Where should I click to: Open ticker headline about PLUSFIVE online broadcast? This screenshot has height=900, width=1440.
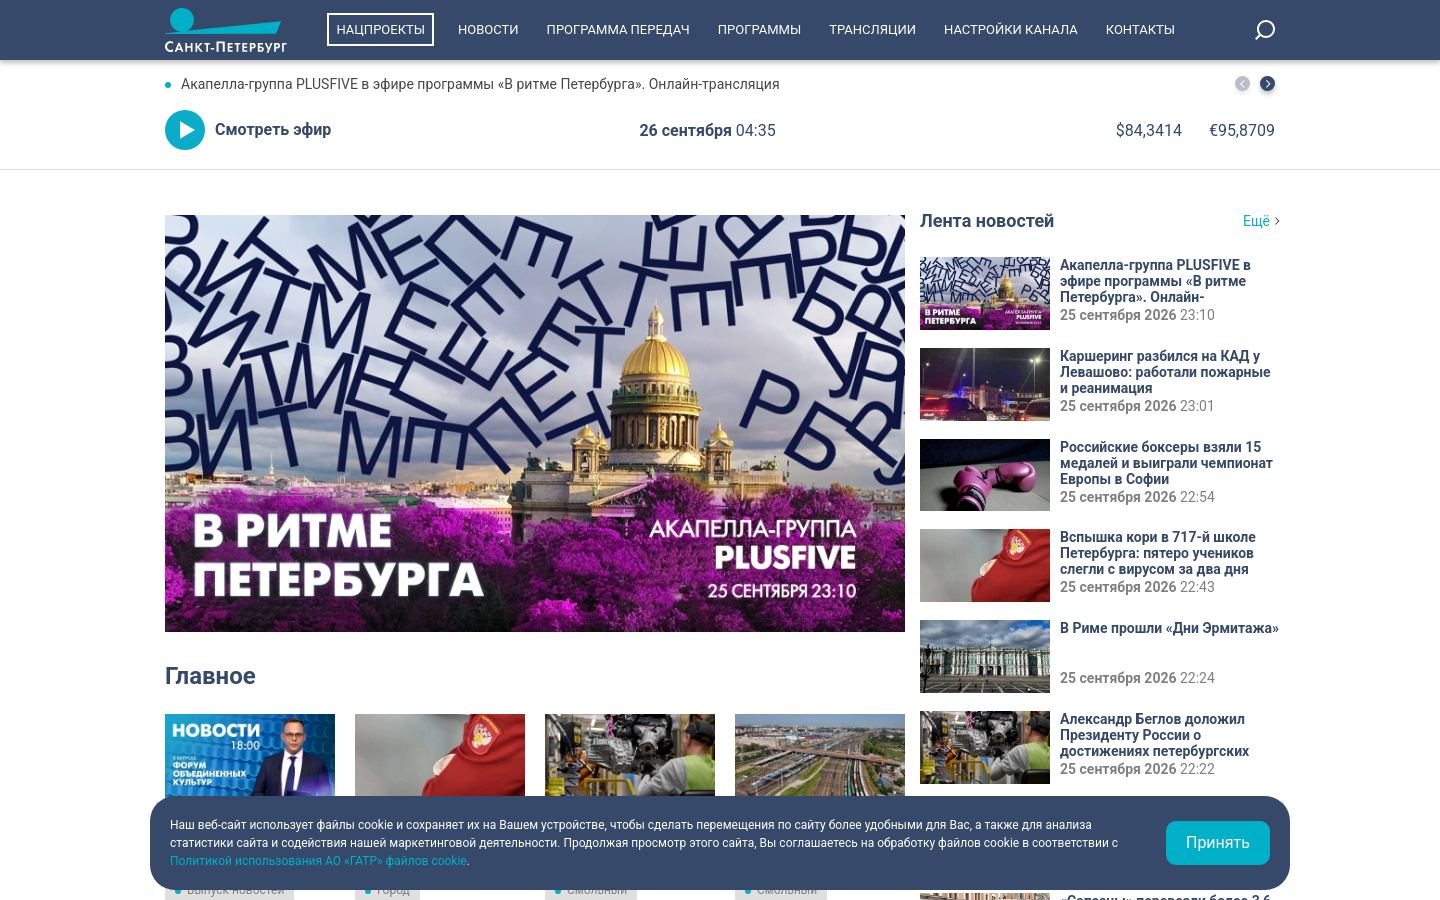point(480,84)
